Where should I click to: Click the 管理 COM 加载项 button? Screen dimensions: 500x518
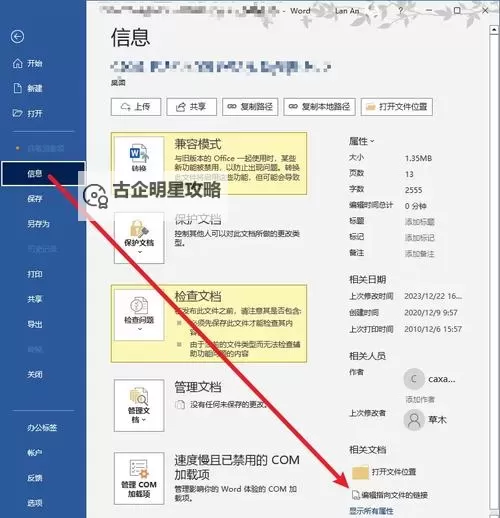[x=139, y=478]
